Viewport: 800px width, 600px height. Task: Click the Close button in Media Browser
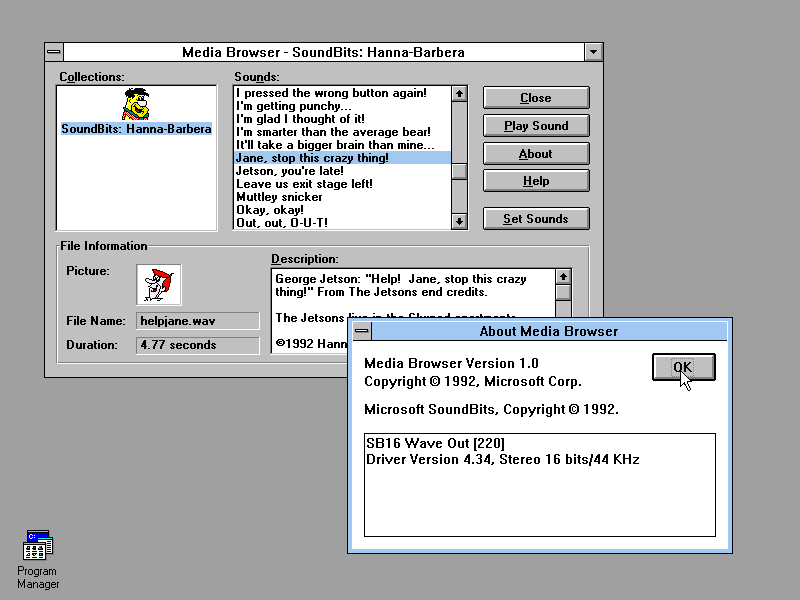click(536, 97)
